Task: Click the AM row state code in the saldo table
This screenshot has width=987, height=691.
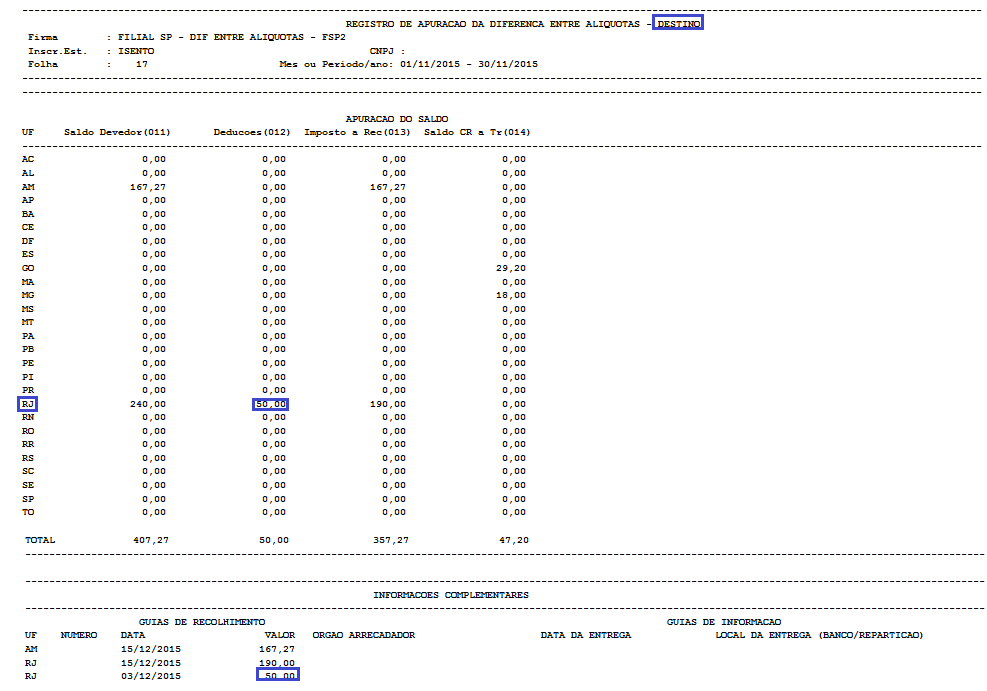Action: [x=28, y=187]
